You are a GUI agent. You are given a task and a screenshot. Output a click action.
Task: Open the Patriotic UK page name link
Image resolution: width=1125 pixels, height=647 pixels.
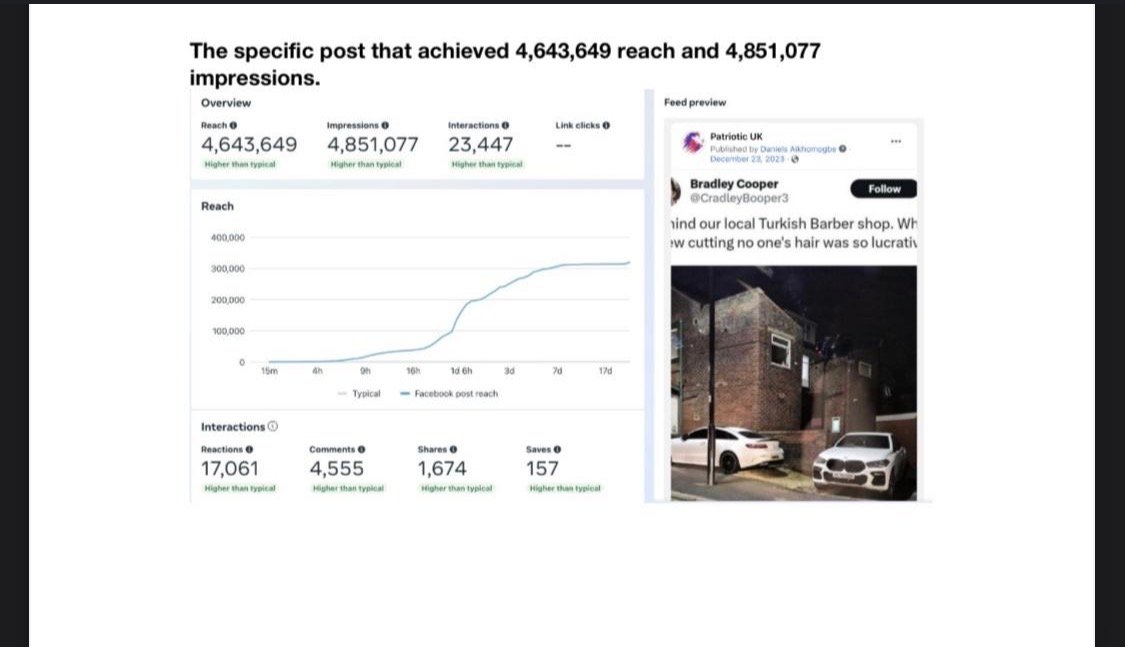(736, 136)
